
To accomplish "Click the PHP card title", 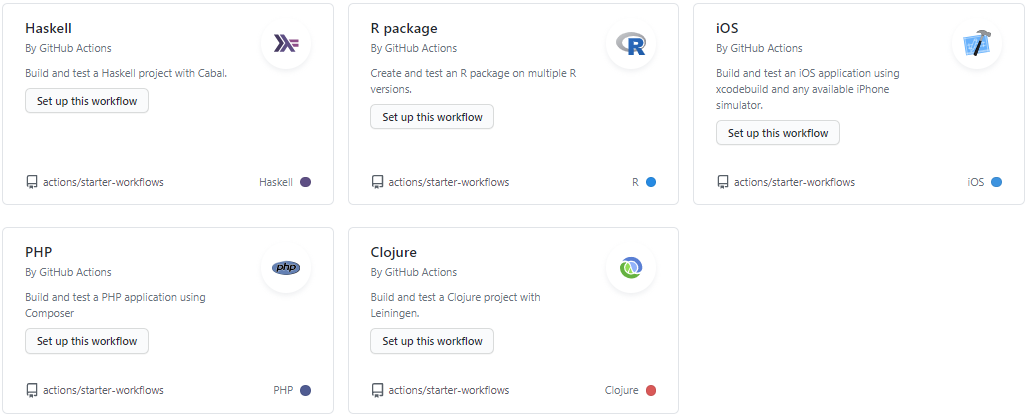I will pos(38,252).
